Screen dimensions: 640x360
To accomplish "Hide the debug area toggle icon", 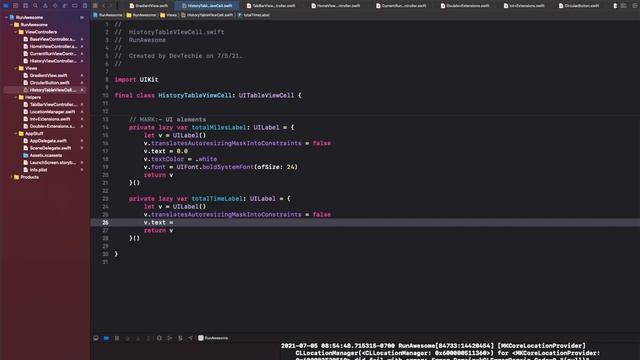I will [96, 338].
